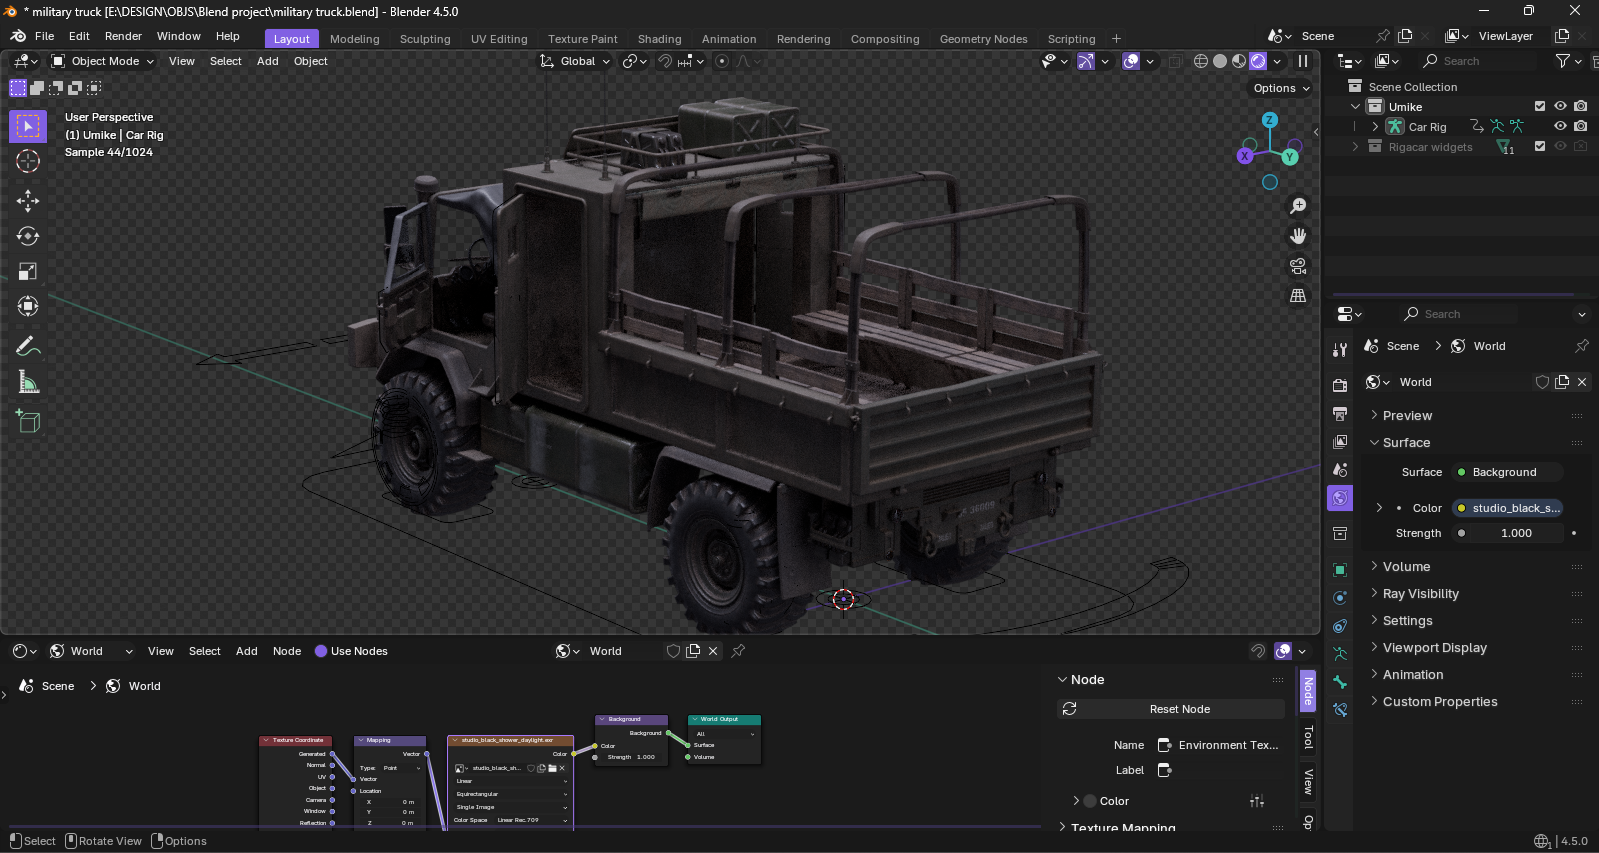
Task: Expand the Ray Visibility panel
Action: pos(1420,593)
